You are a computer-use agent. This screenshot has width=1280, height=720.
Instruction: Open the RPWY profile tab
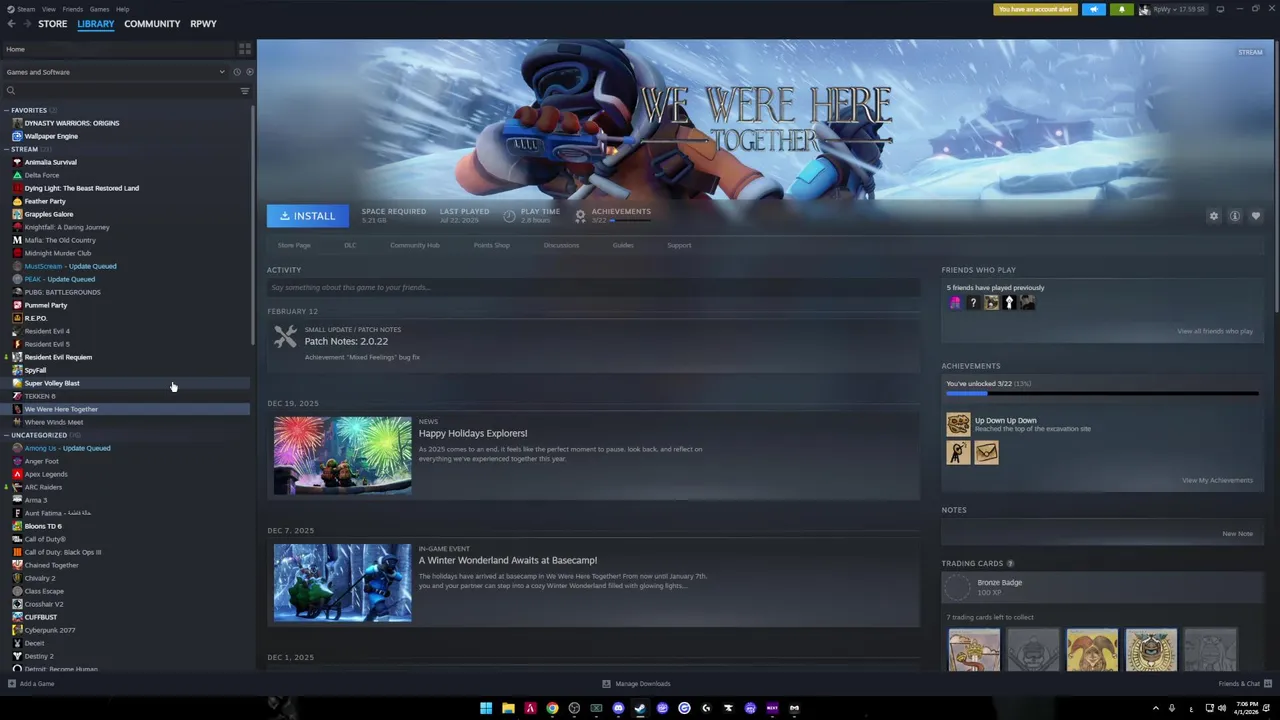(203, 24)
